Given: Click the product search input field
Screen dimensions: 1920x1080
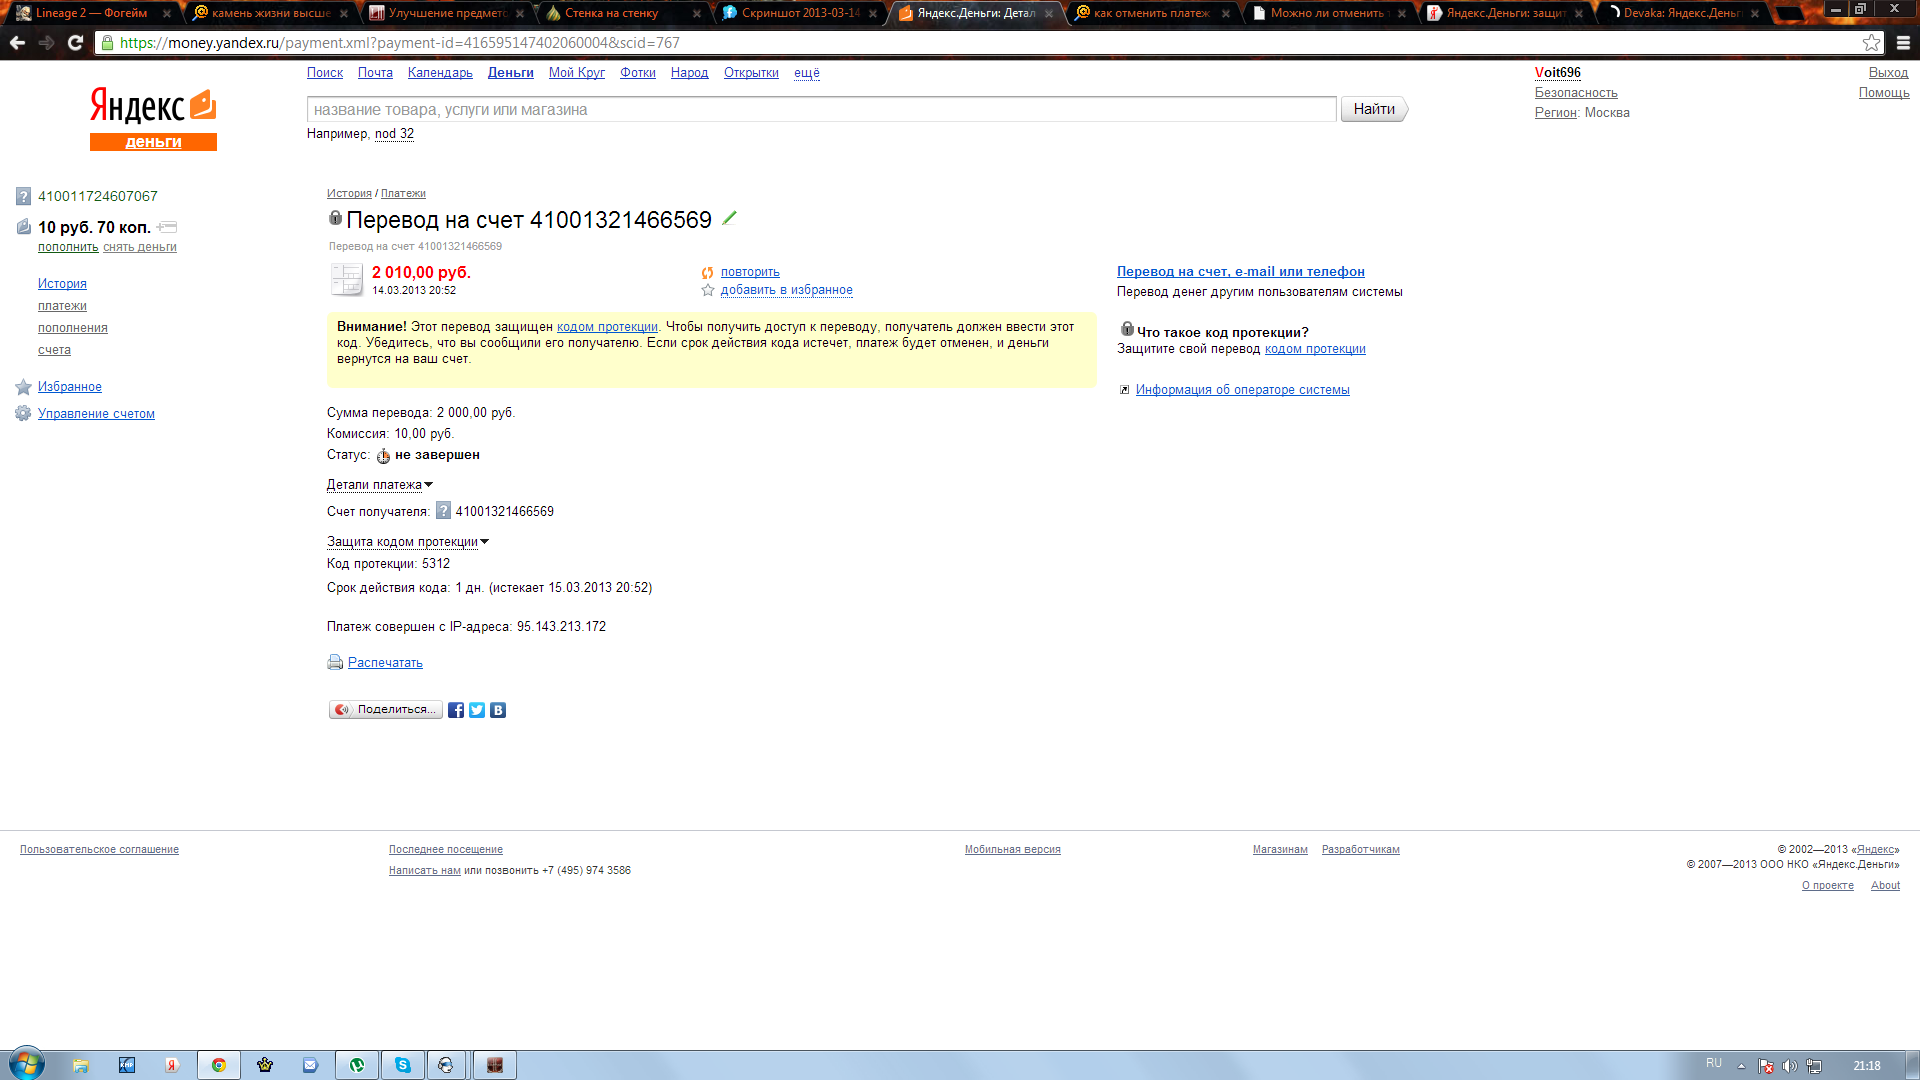Looking at the screenshot, I should pyautogui.click(x=821, y=109).
